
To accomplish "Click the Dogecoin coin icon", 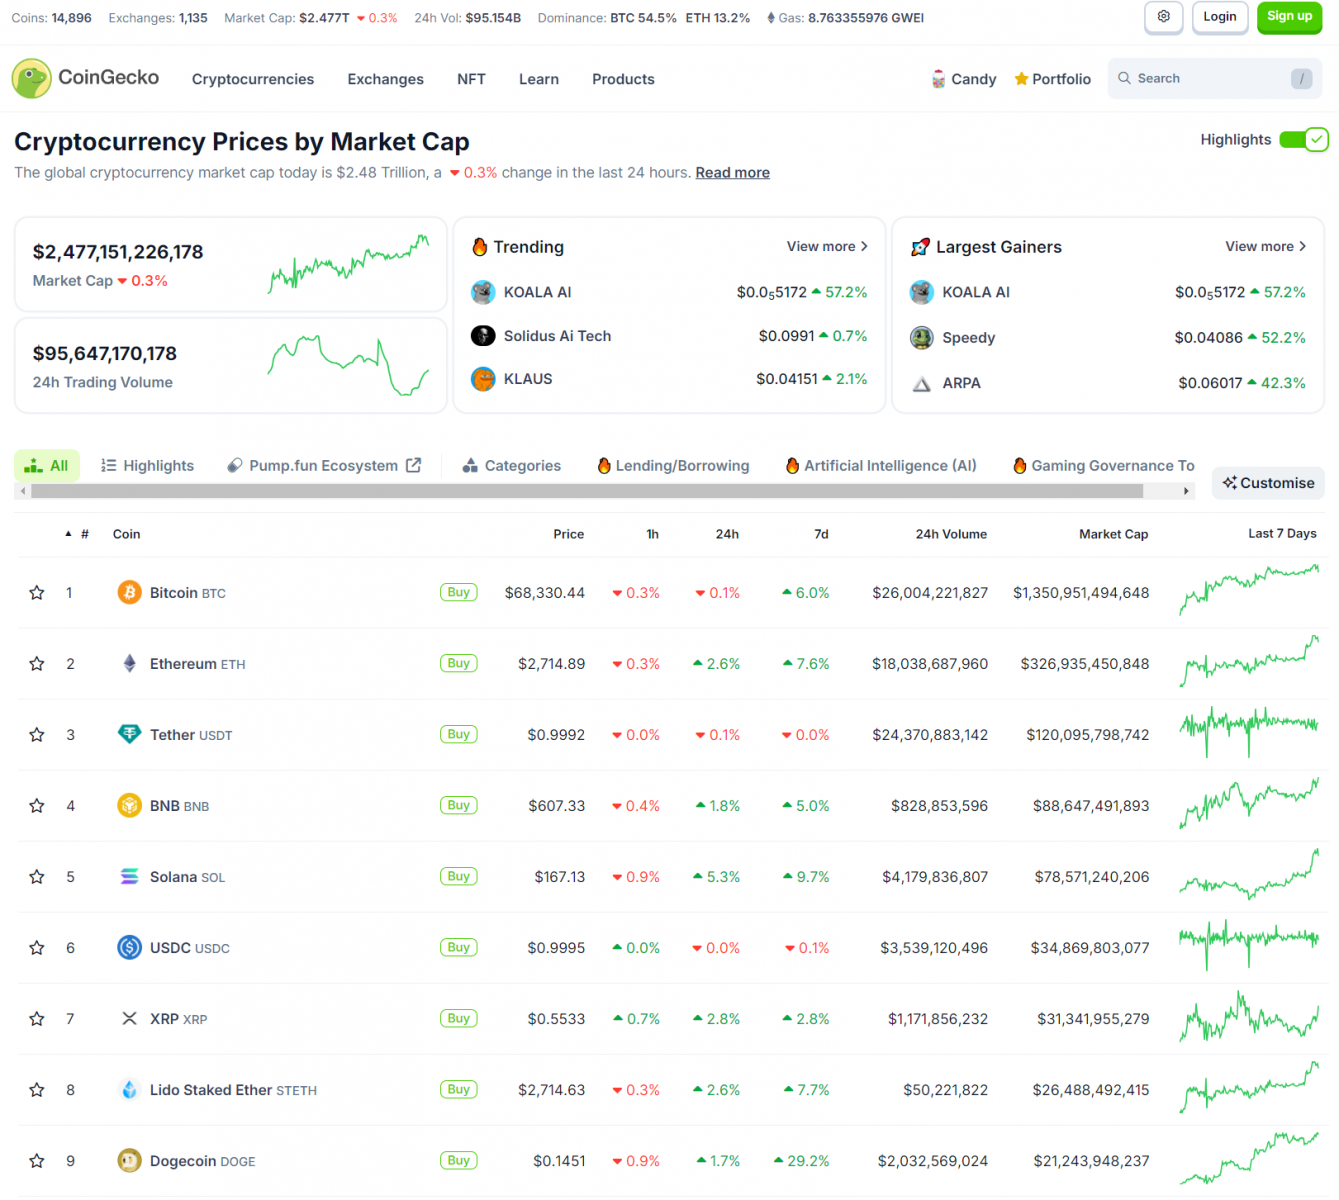I will [x=129, y=1161].
